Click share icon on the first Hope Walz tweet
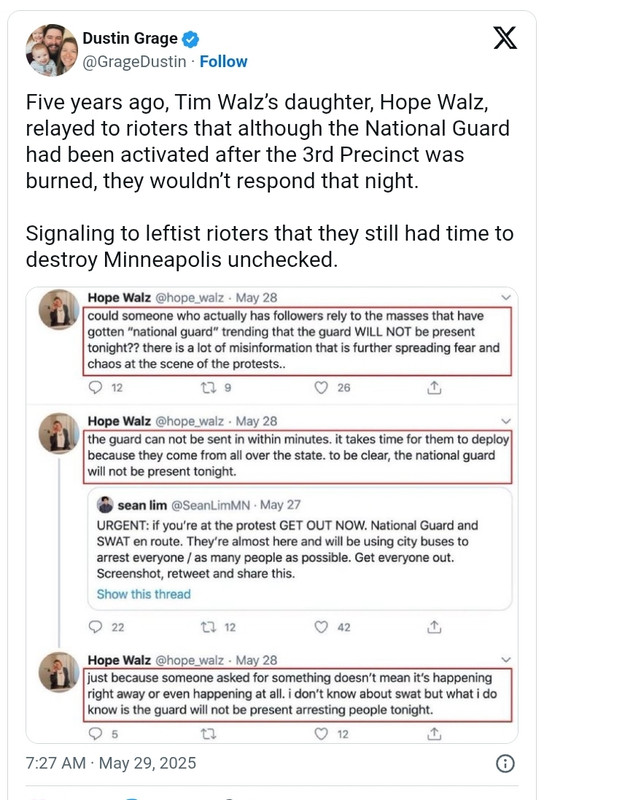625x800 pixels. pyautogui.click(x=434, y=388)
